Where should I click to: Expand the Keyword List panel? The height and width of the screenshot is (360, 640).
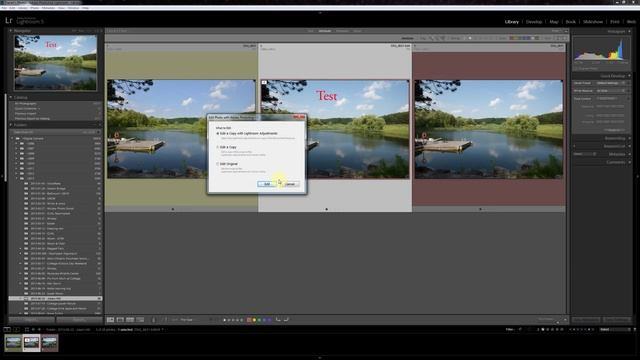pyautogui.click(x=630, y=146)
